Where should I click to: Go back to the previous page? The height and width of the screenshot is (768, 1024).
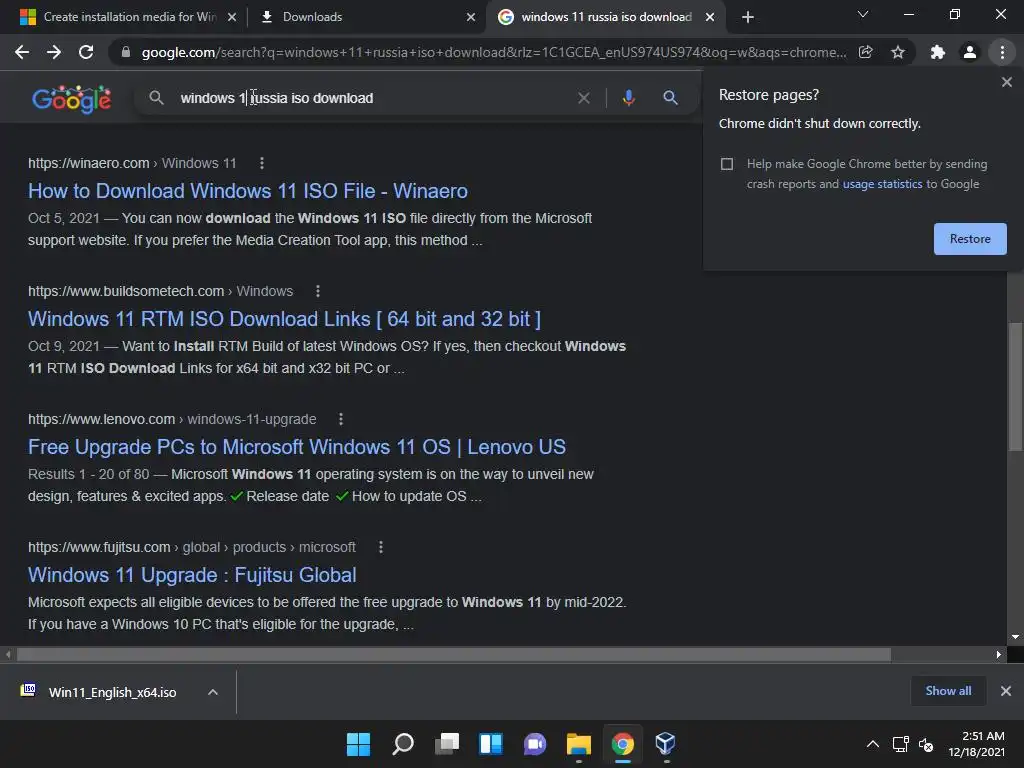click(22, 52)
